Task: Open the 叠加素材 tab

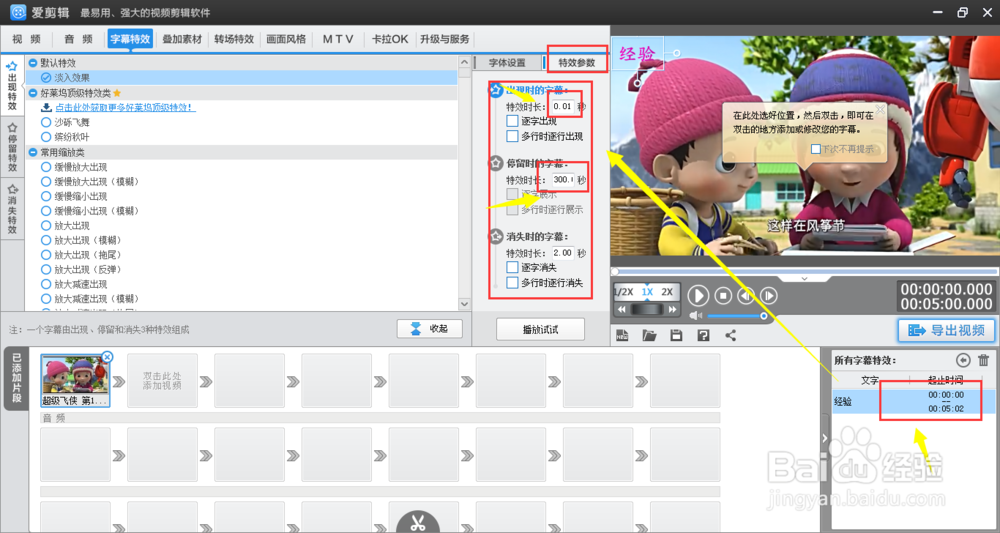Action: click(x=182, y=39)
